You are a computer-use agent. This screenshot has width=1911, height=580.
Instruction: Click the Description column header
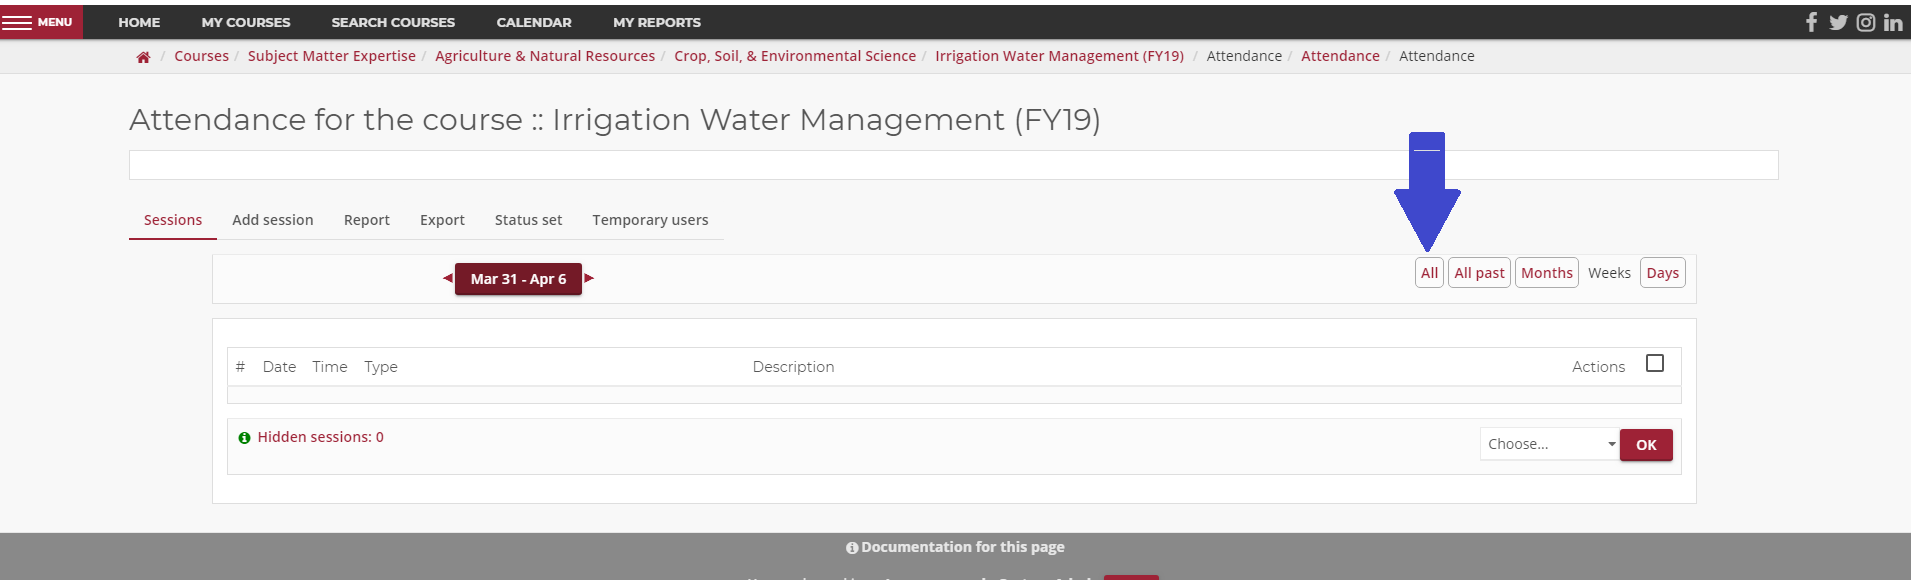coord(793,367)
